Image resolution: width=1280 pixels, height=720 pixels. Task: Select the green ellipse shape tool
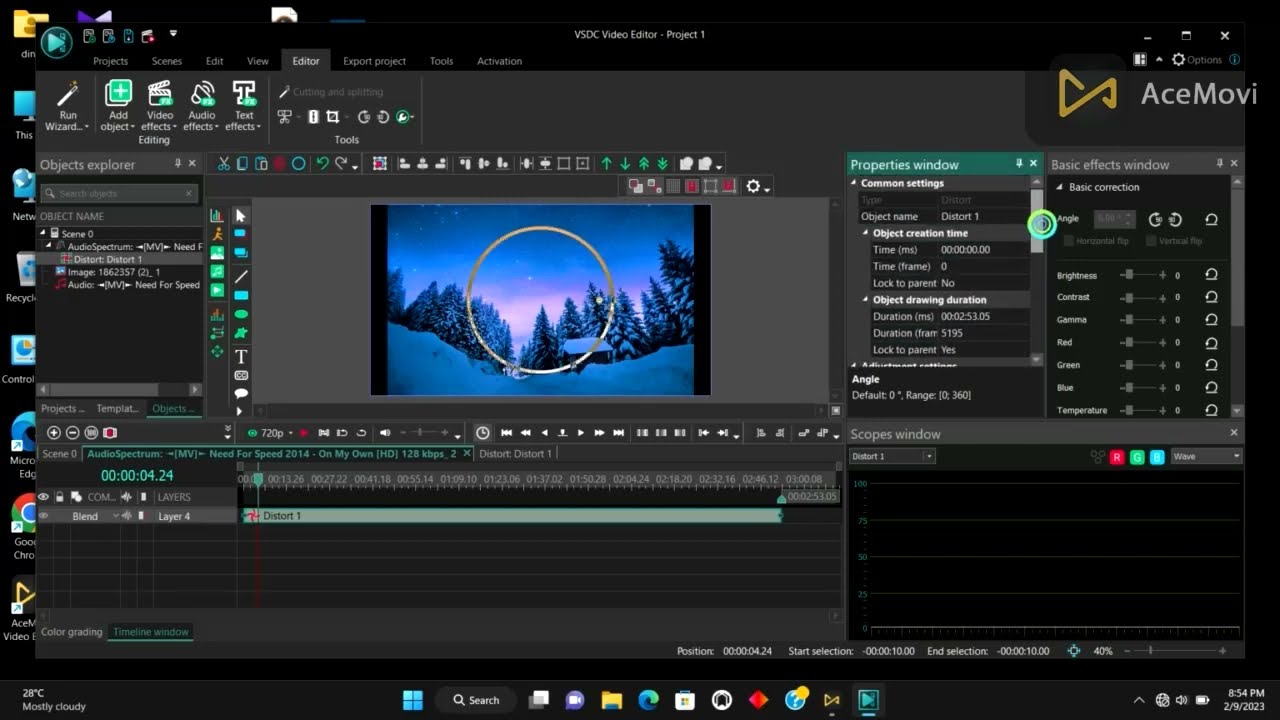(241, 315)
